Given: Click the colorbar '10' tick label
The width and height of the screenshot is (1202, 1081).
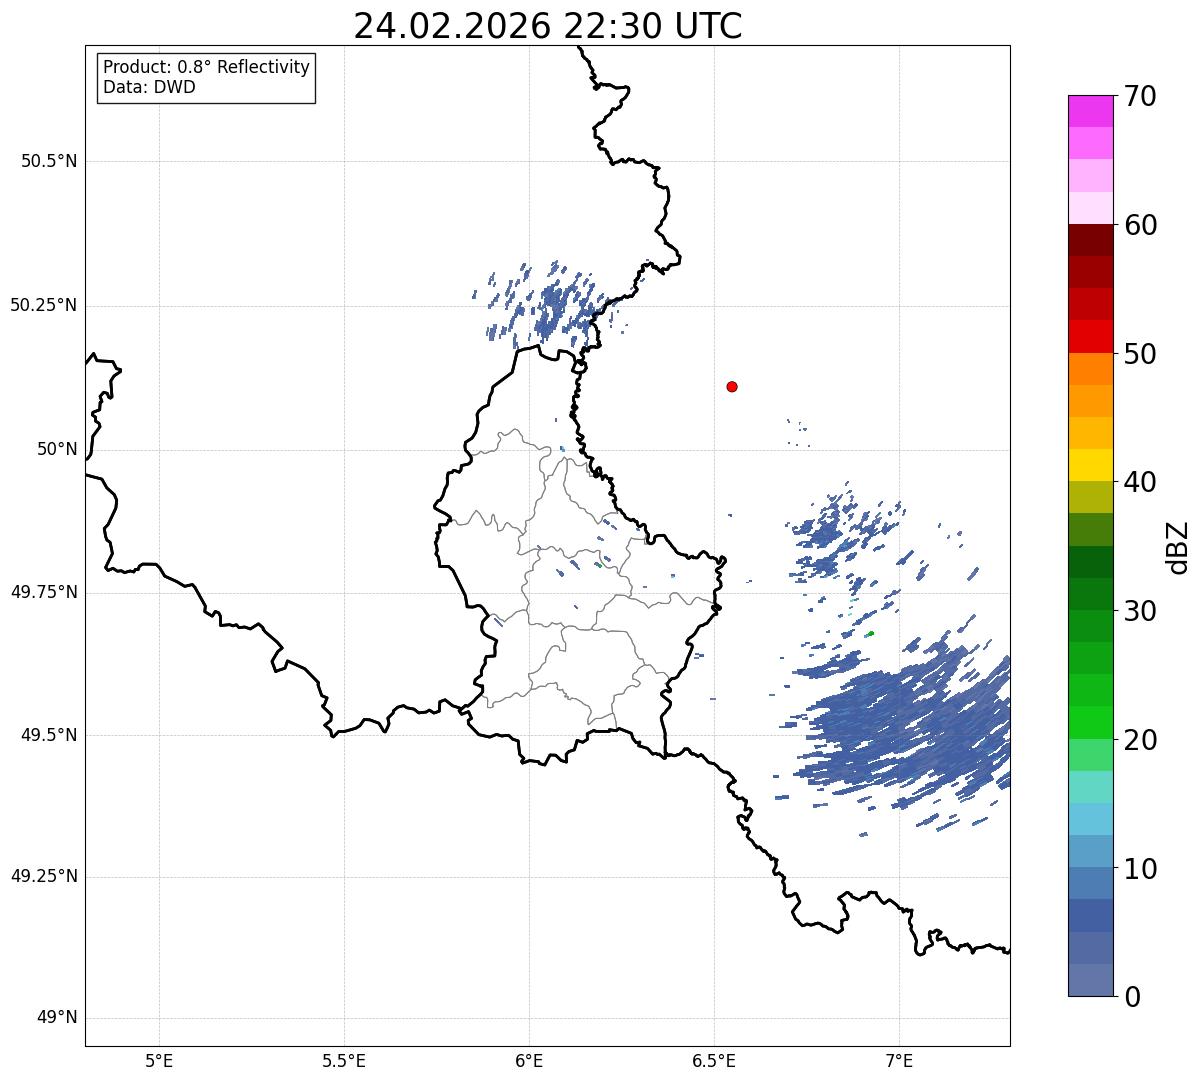Looking at the screenshot, I should point(1140,869).
